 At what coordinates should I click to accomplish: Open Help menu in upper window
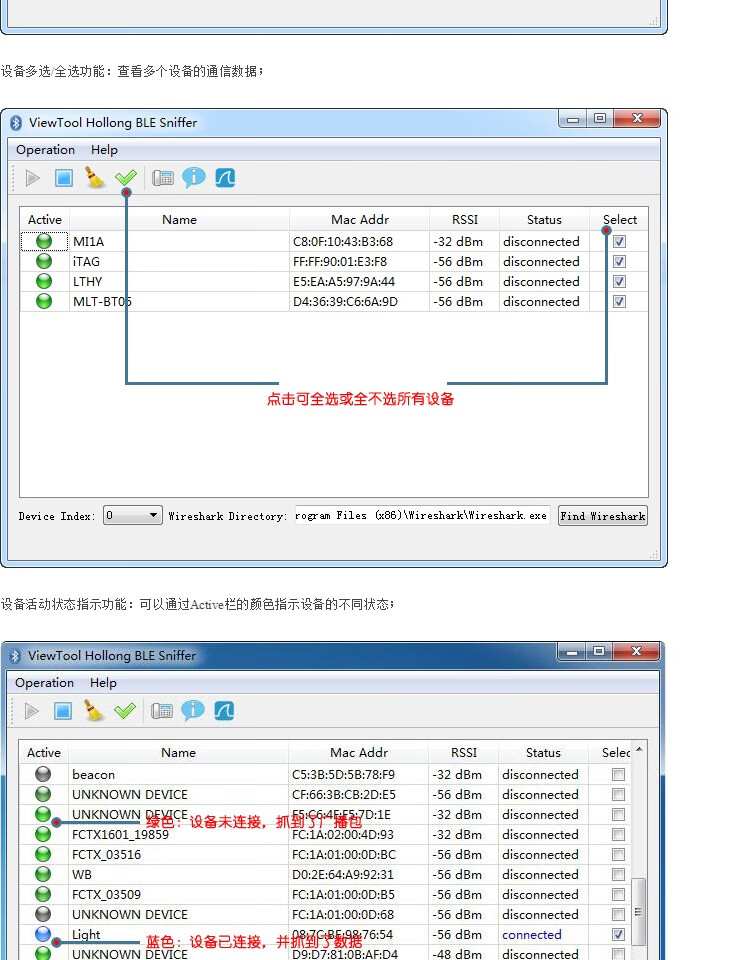pyautogui.click(x=104, y=150)
